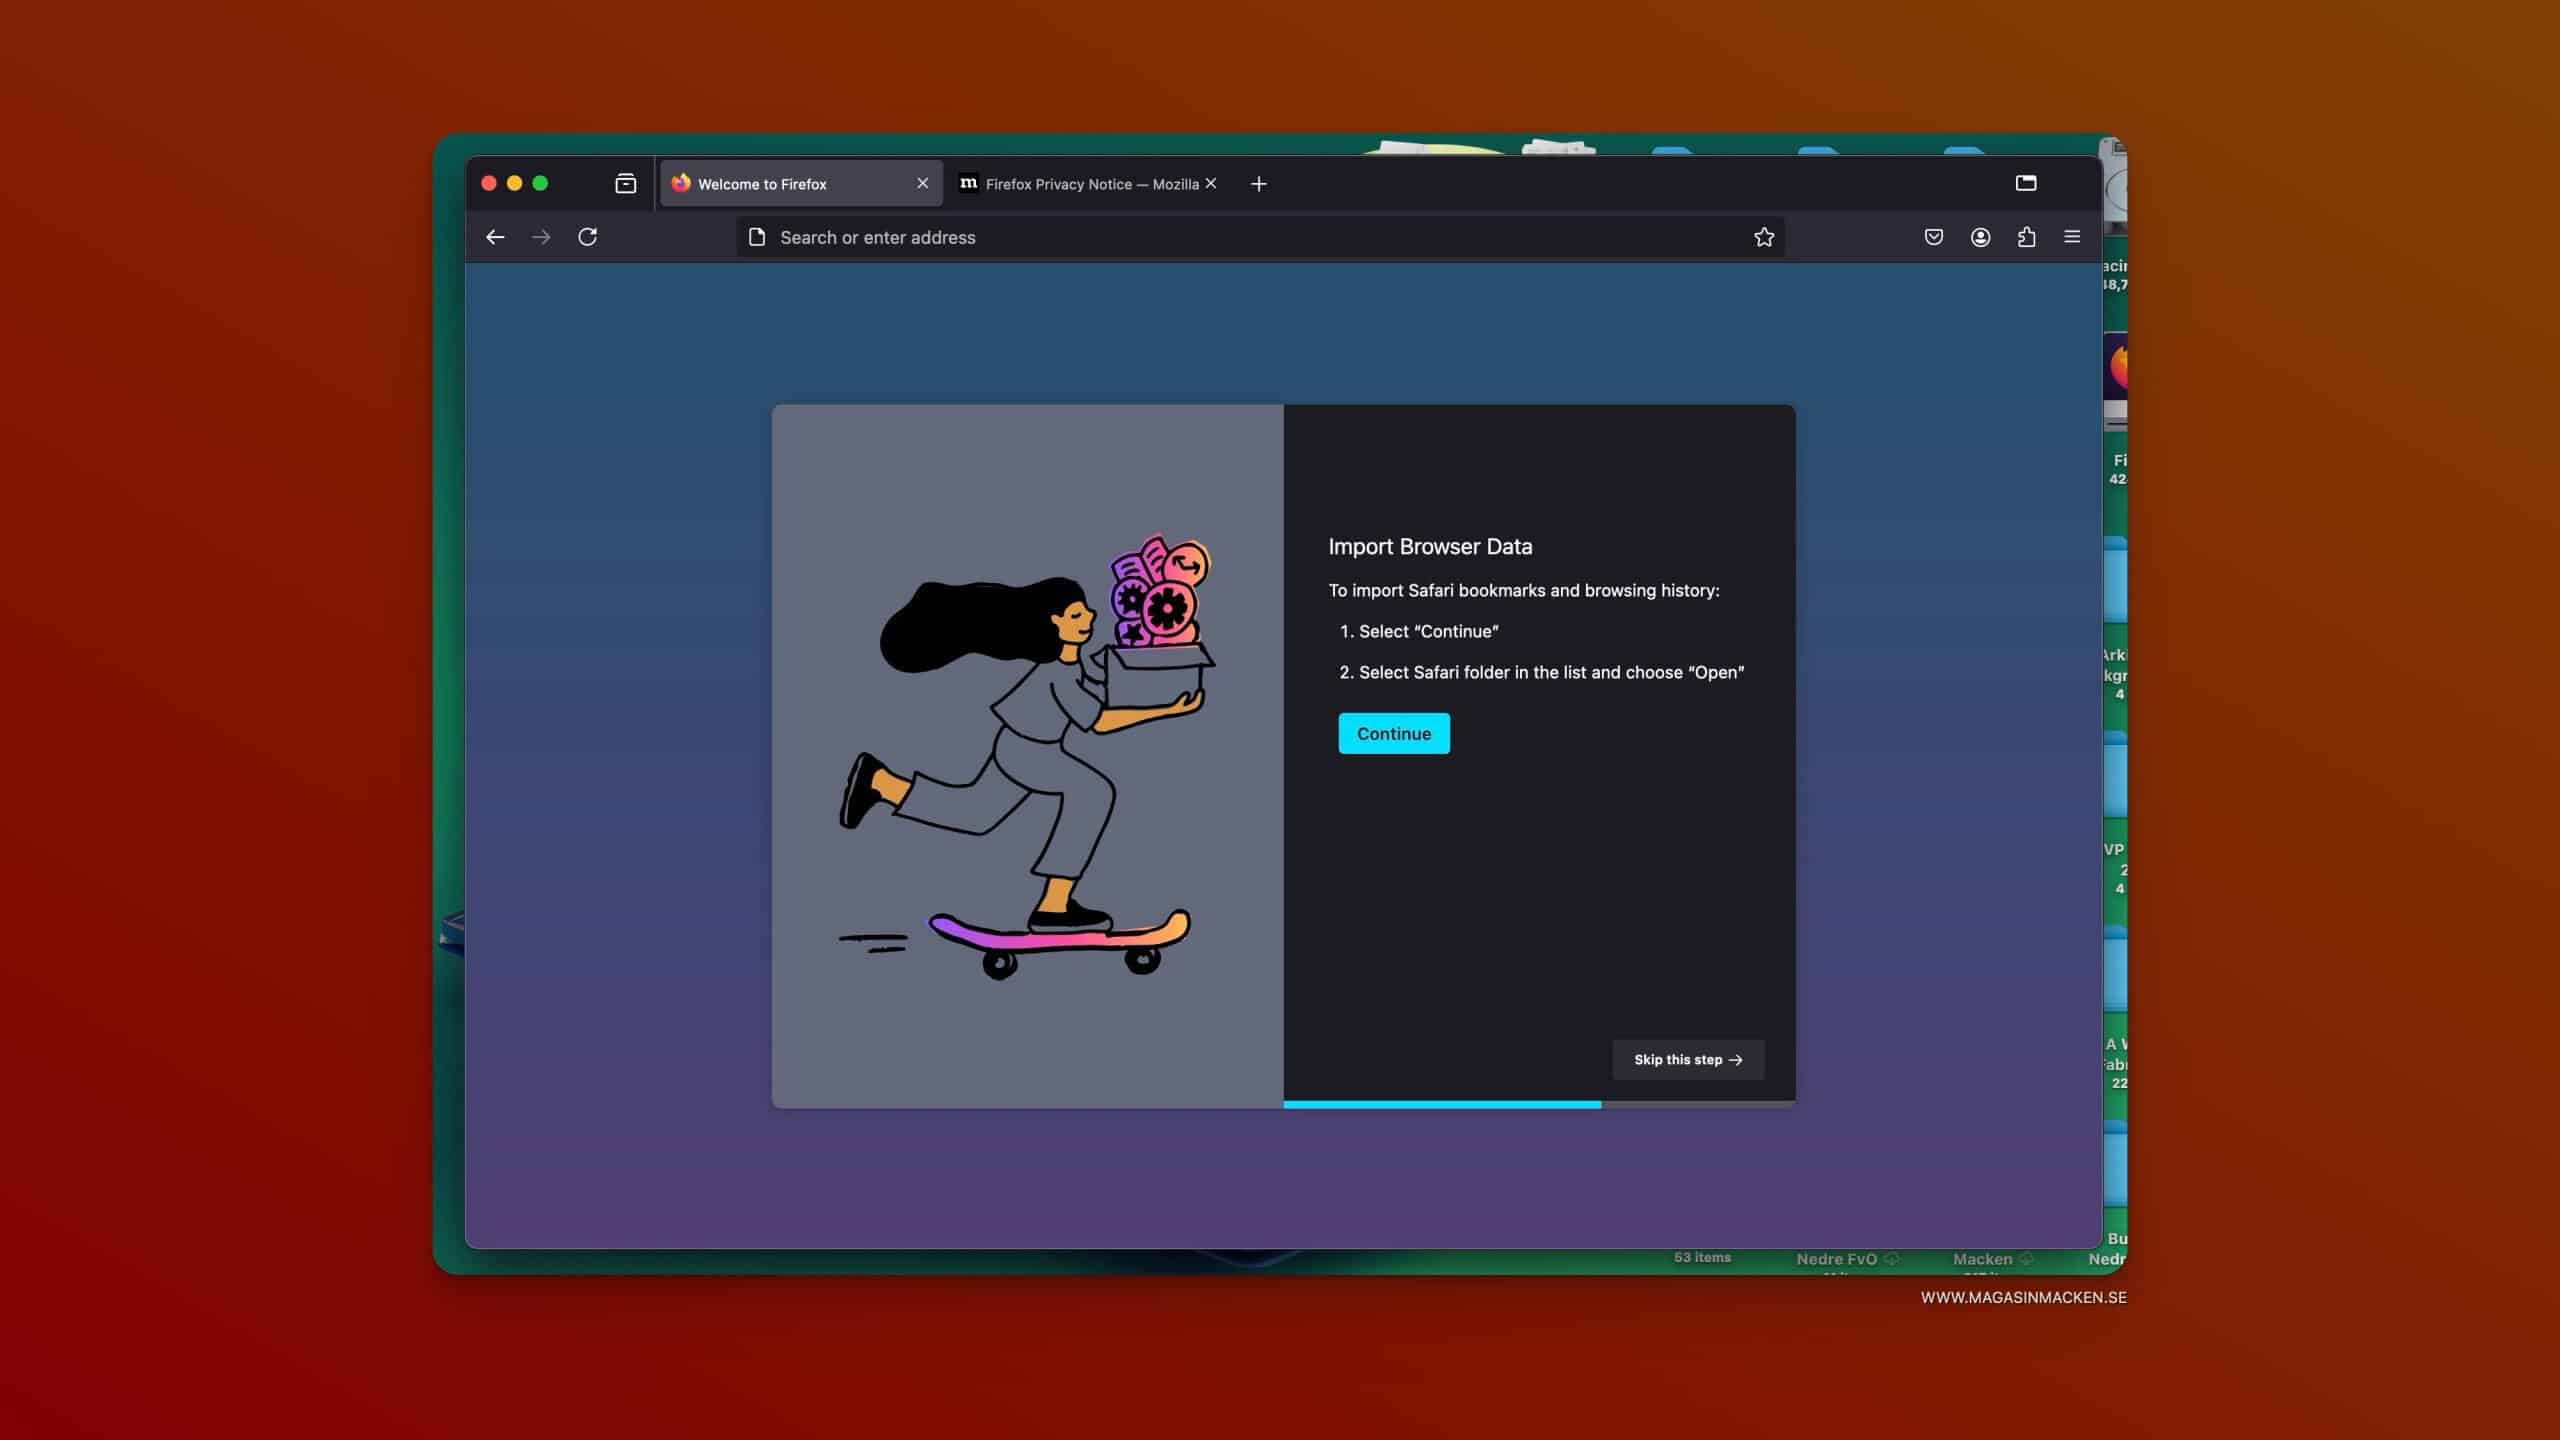Image resolution: width=2560 pixels, height=1440 pixels.
Task: Click the page icon in the address bar
Action: (x=757, y=237)
